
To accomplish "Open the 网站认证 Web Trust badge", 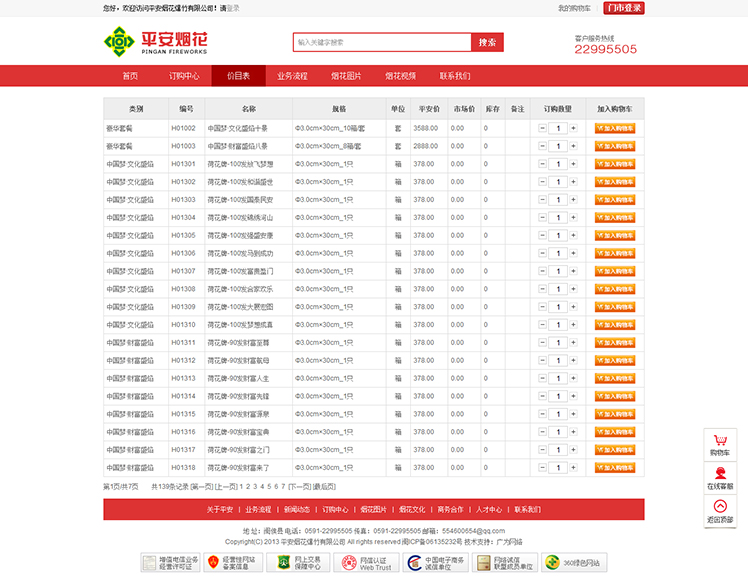I will (x=367, y=563).
